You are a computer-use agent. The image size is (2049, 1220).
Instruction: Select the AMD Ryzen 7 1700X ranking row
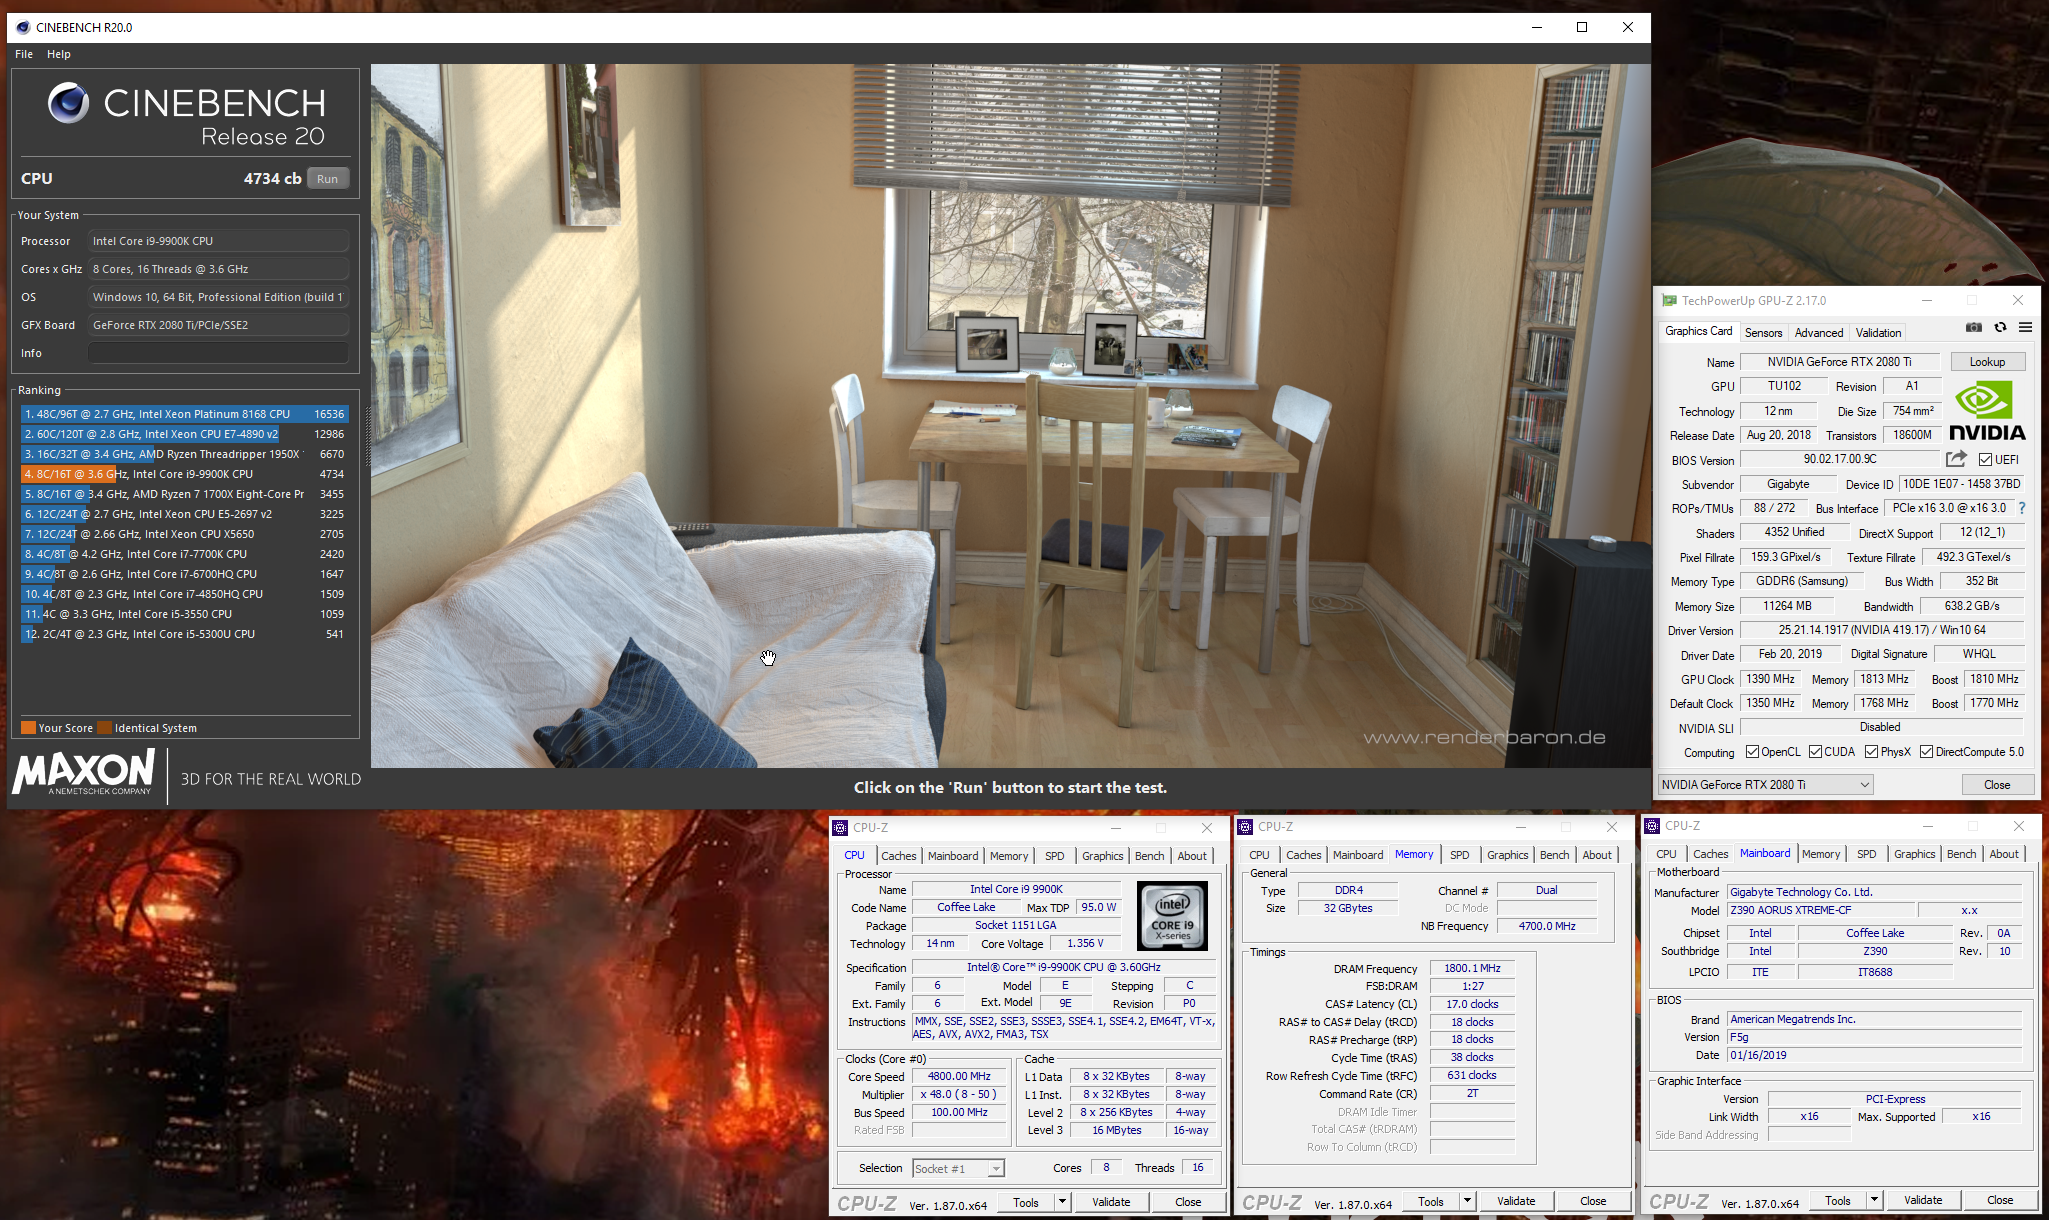pyautogui.click(x=184, y=494)
